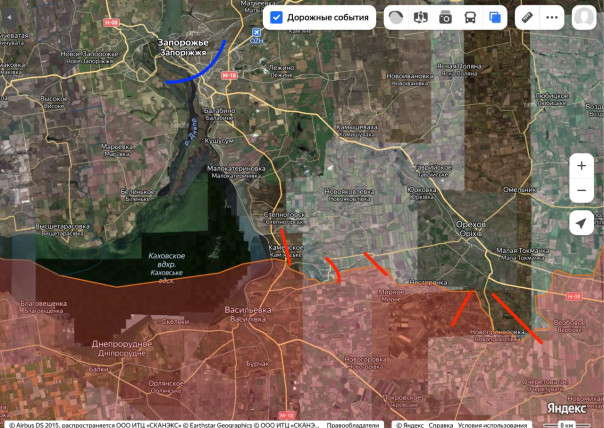
Task: Open the user profile avatar
Action: 584,18
